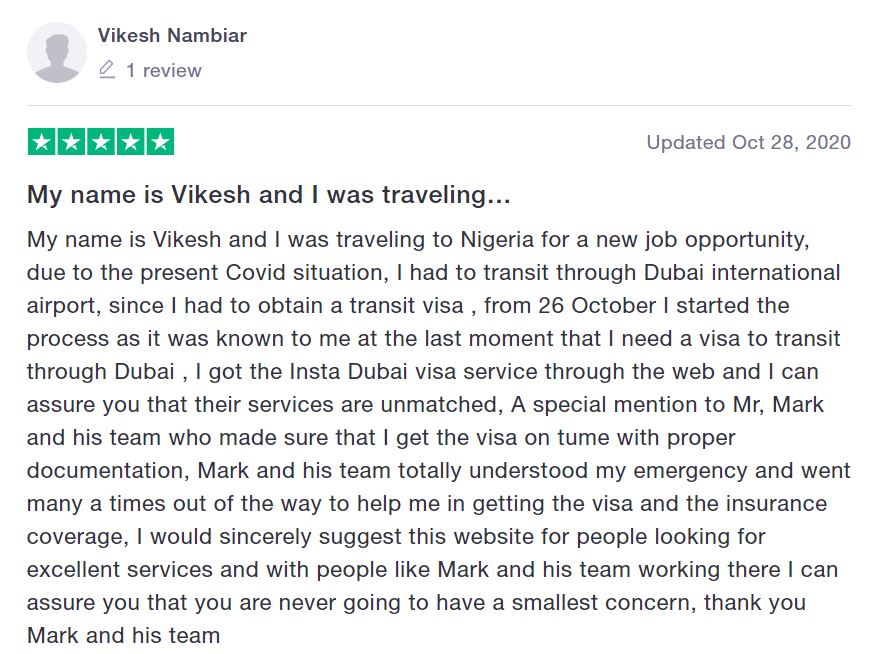Select the '1 review' text
Viewport: 879px width, 654px height.
coord(163,71)
